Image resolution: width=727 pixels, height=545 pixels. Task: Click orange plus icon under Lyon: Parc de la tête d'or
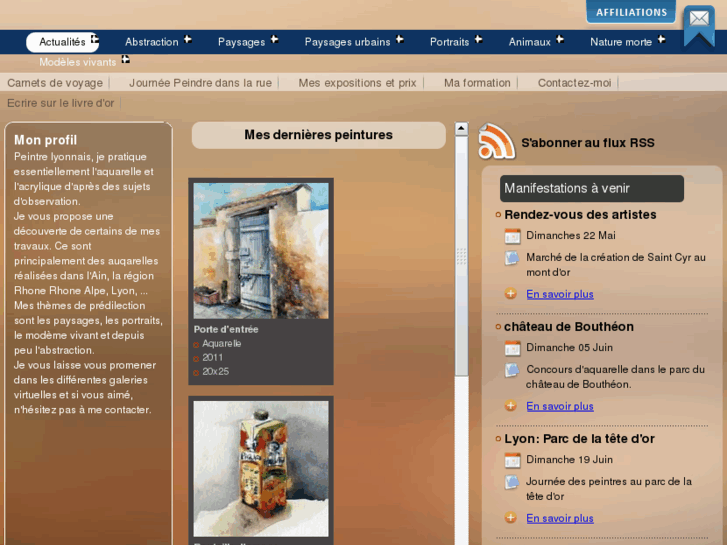pos(510,518)
